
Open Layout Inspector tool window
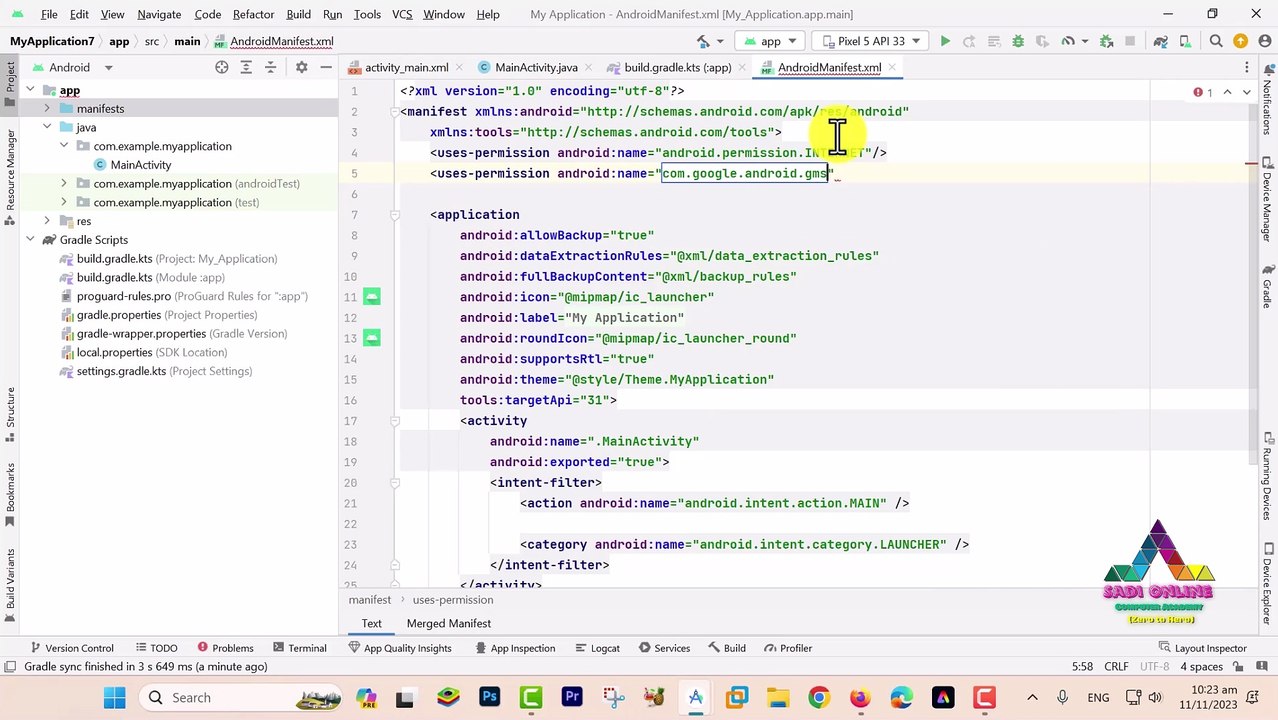[x=1203, y=648]
